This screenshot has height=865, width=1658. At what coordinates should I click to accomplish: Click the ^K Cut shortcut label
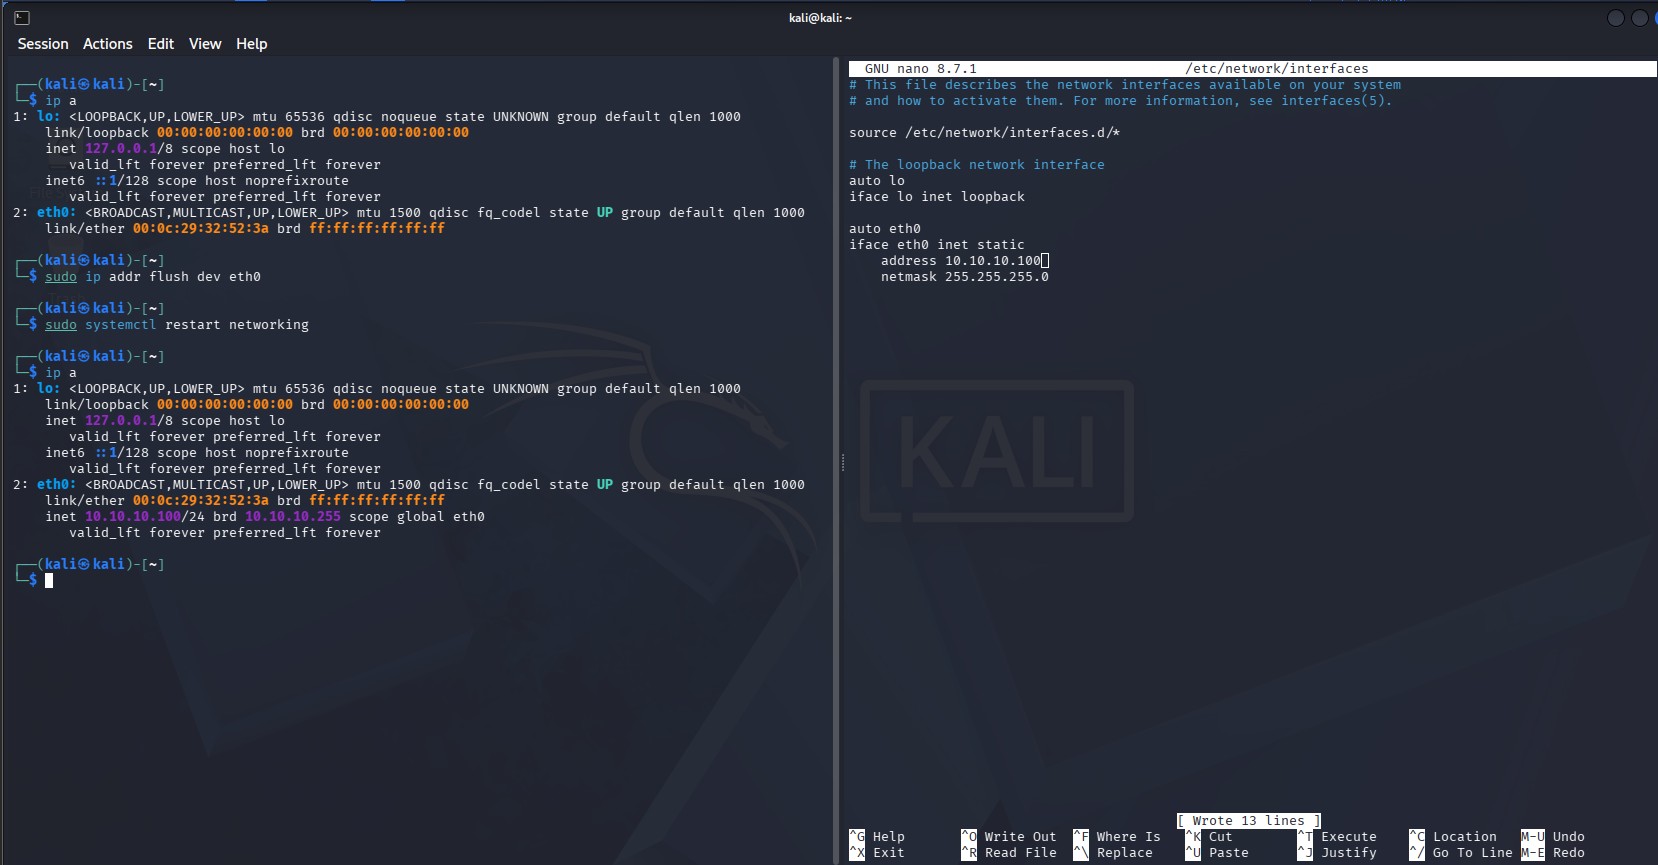click(1209, 837)
